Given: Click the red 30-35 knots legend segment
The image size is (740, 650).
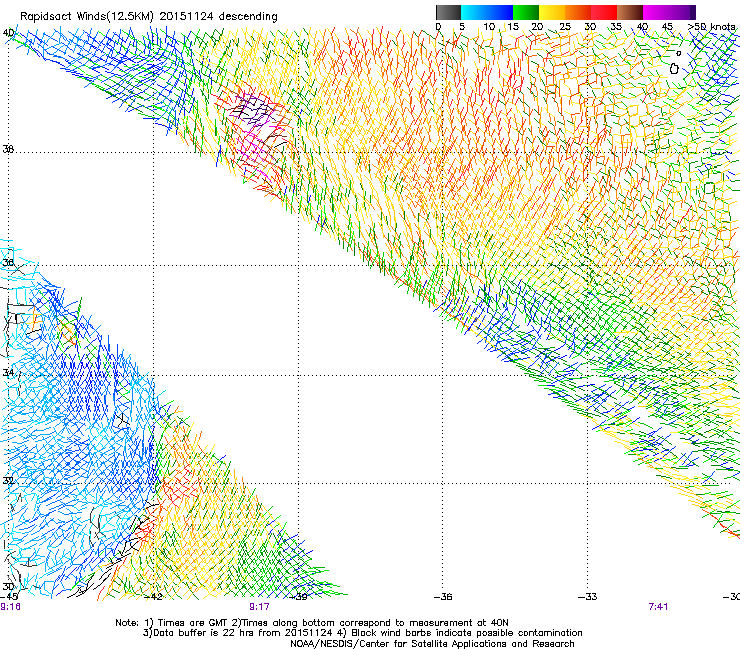Looking at the screenshot, I should coord(604,12).
